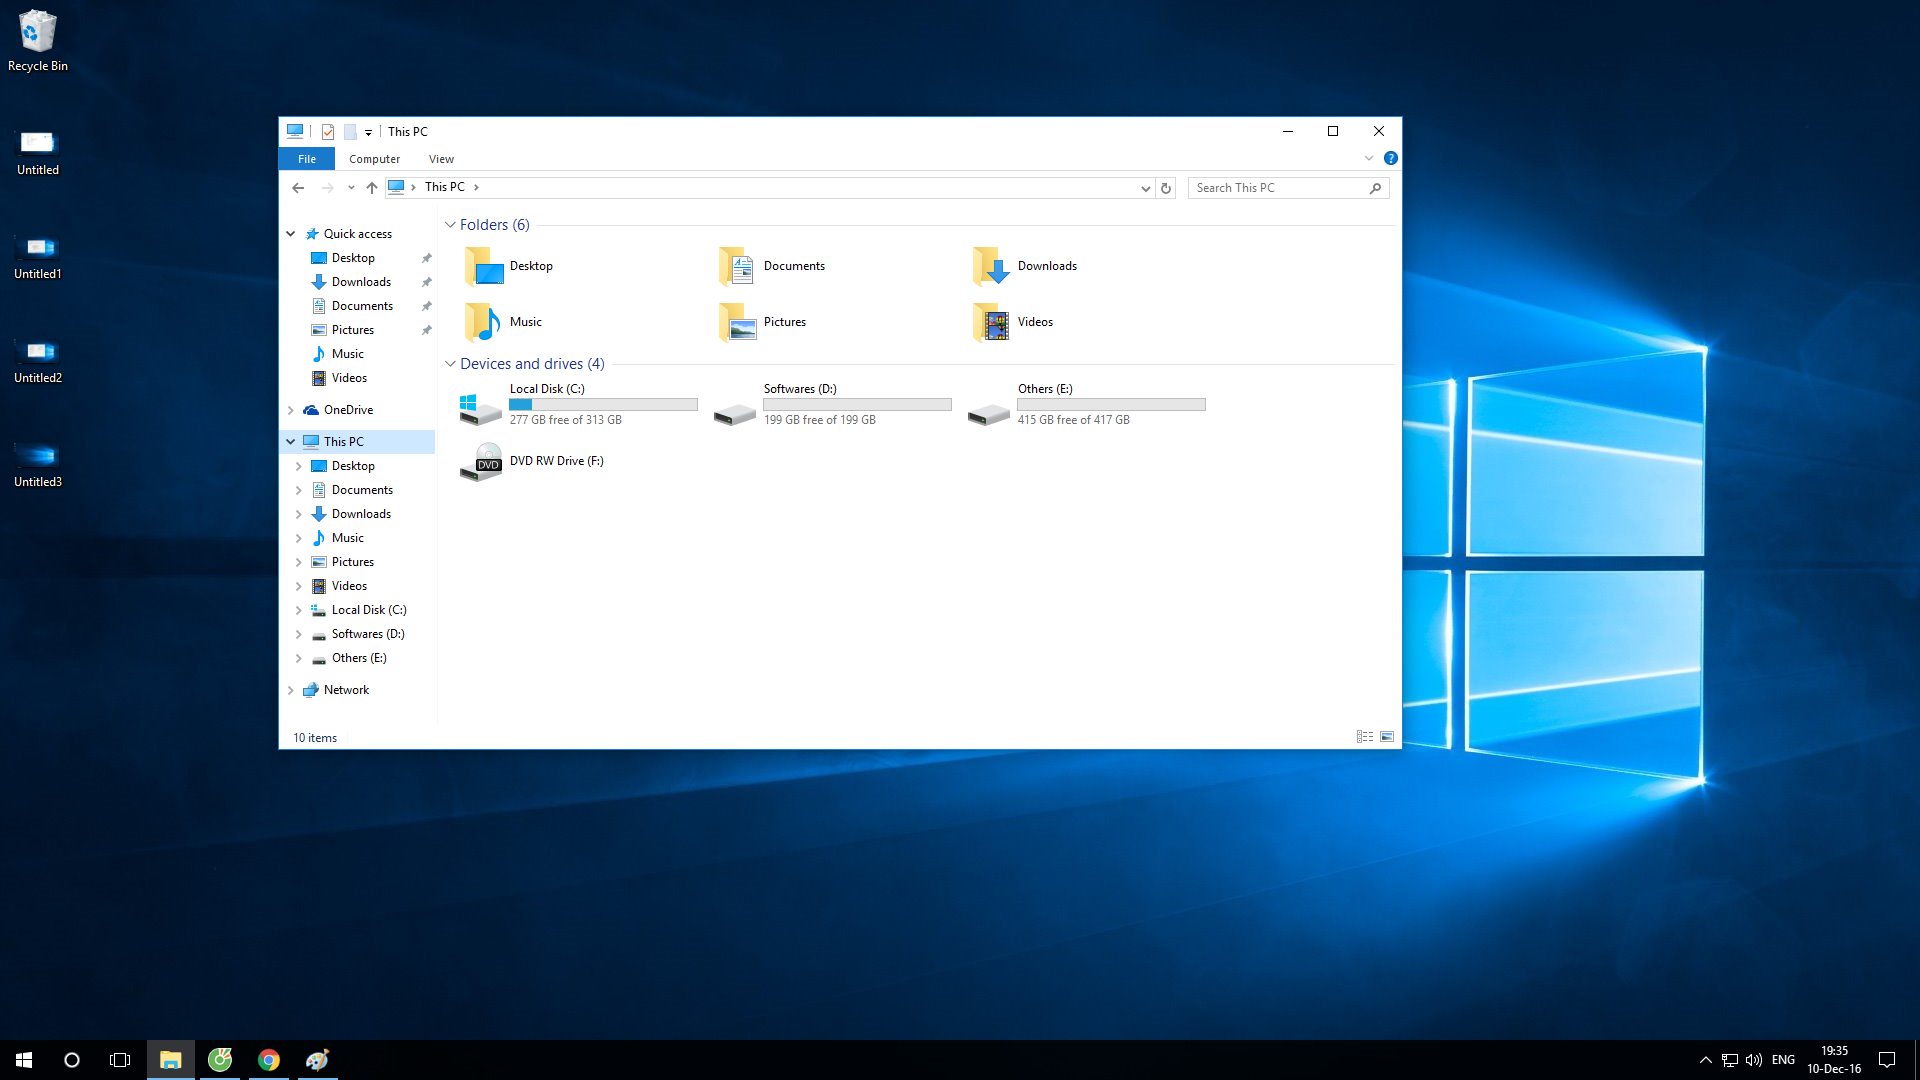Click the Help question mark icon
This screenshot has height=1080, width=1920.
pyautogui.click(x=1390, y=159)
